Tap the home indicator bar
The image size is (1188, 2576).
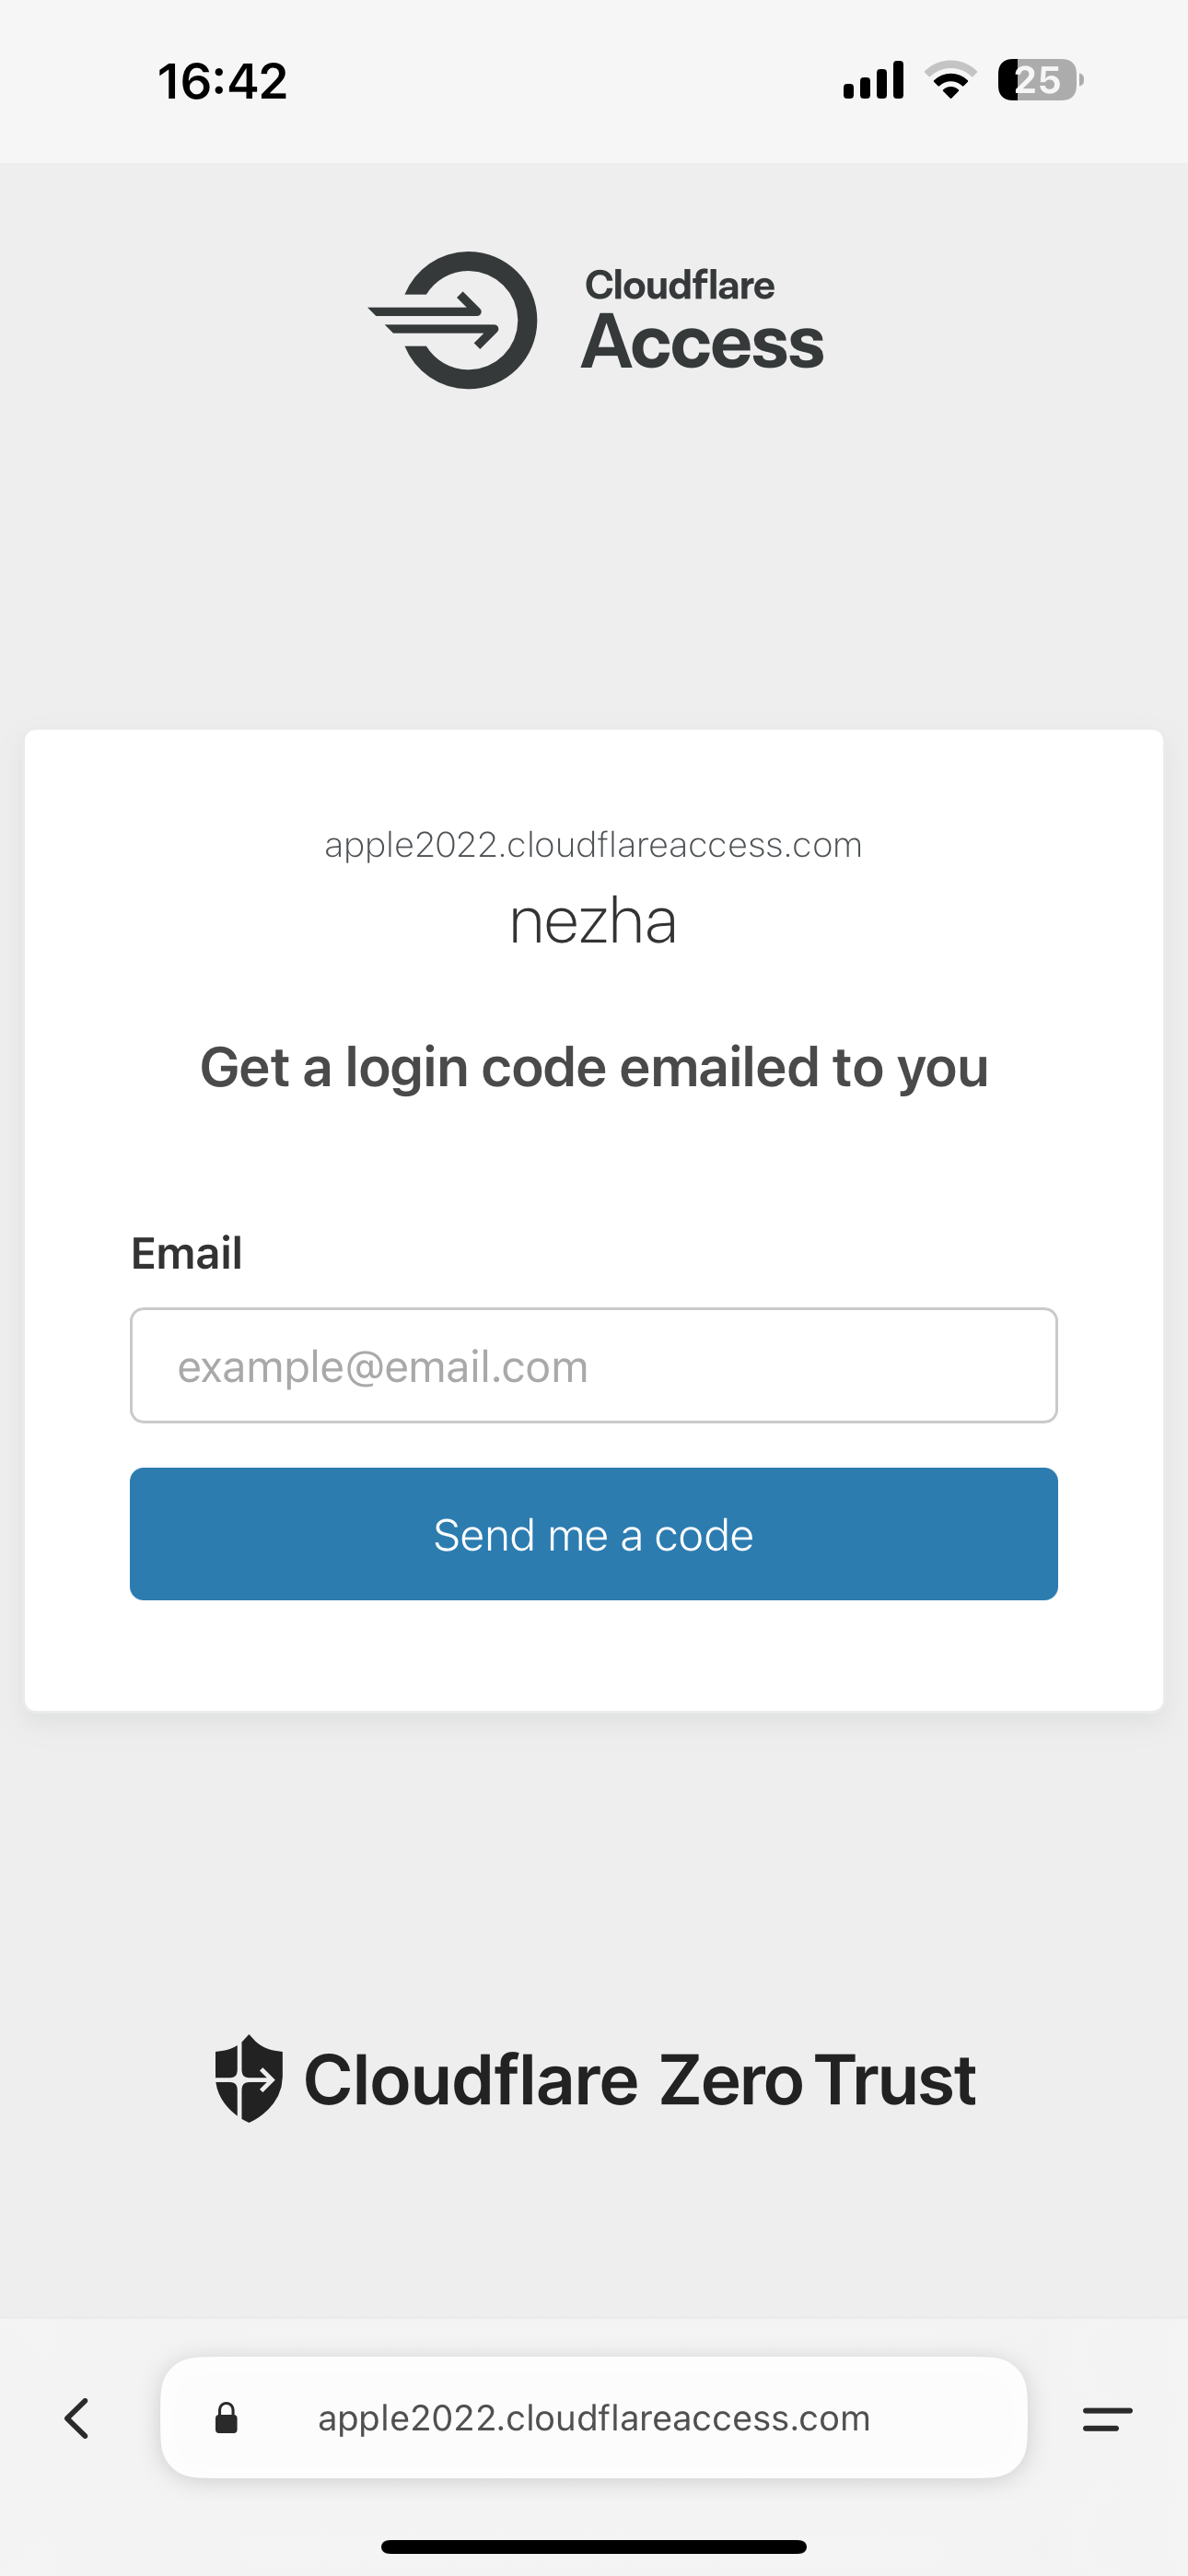point(594,2547)
